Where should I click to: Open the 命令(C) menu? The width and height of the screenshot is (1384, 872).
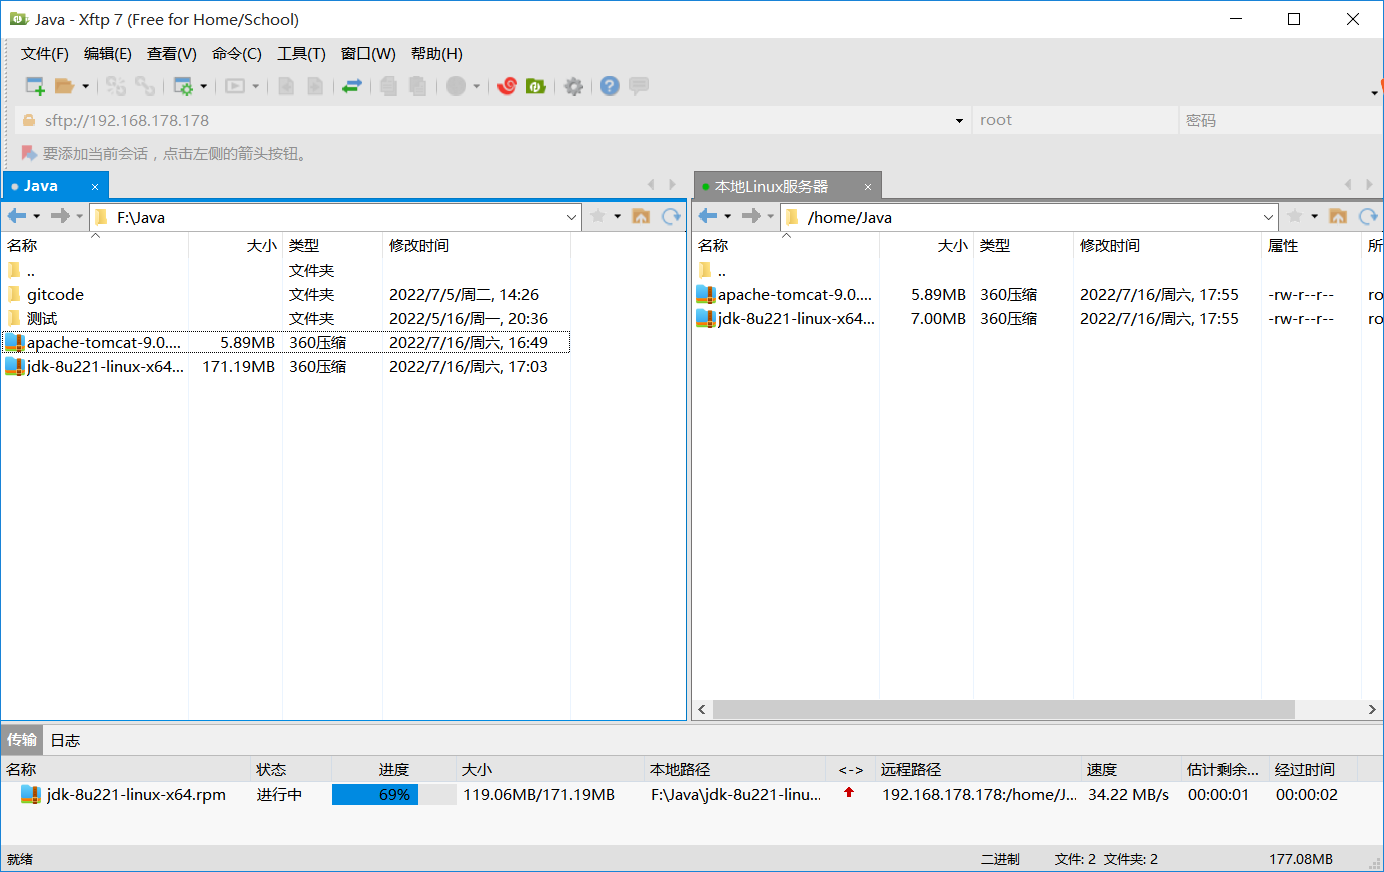[x=237, y=54]
